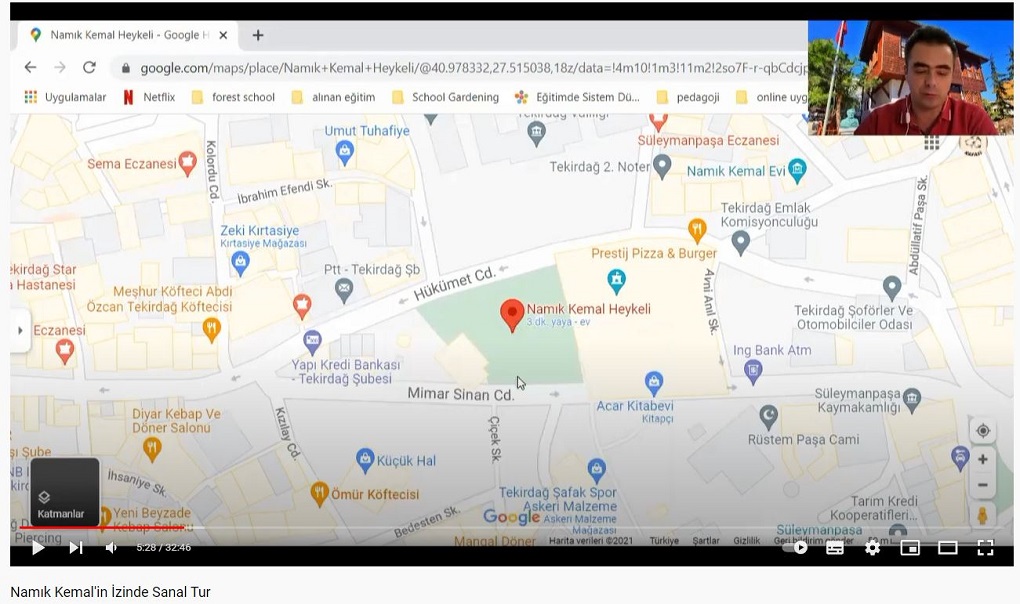Go forward in the browser
This screenshot has width=1020, height=604.
tap(60, 68)
